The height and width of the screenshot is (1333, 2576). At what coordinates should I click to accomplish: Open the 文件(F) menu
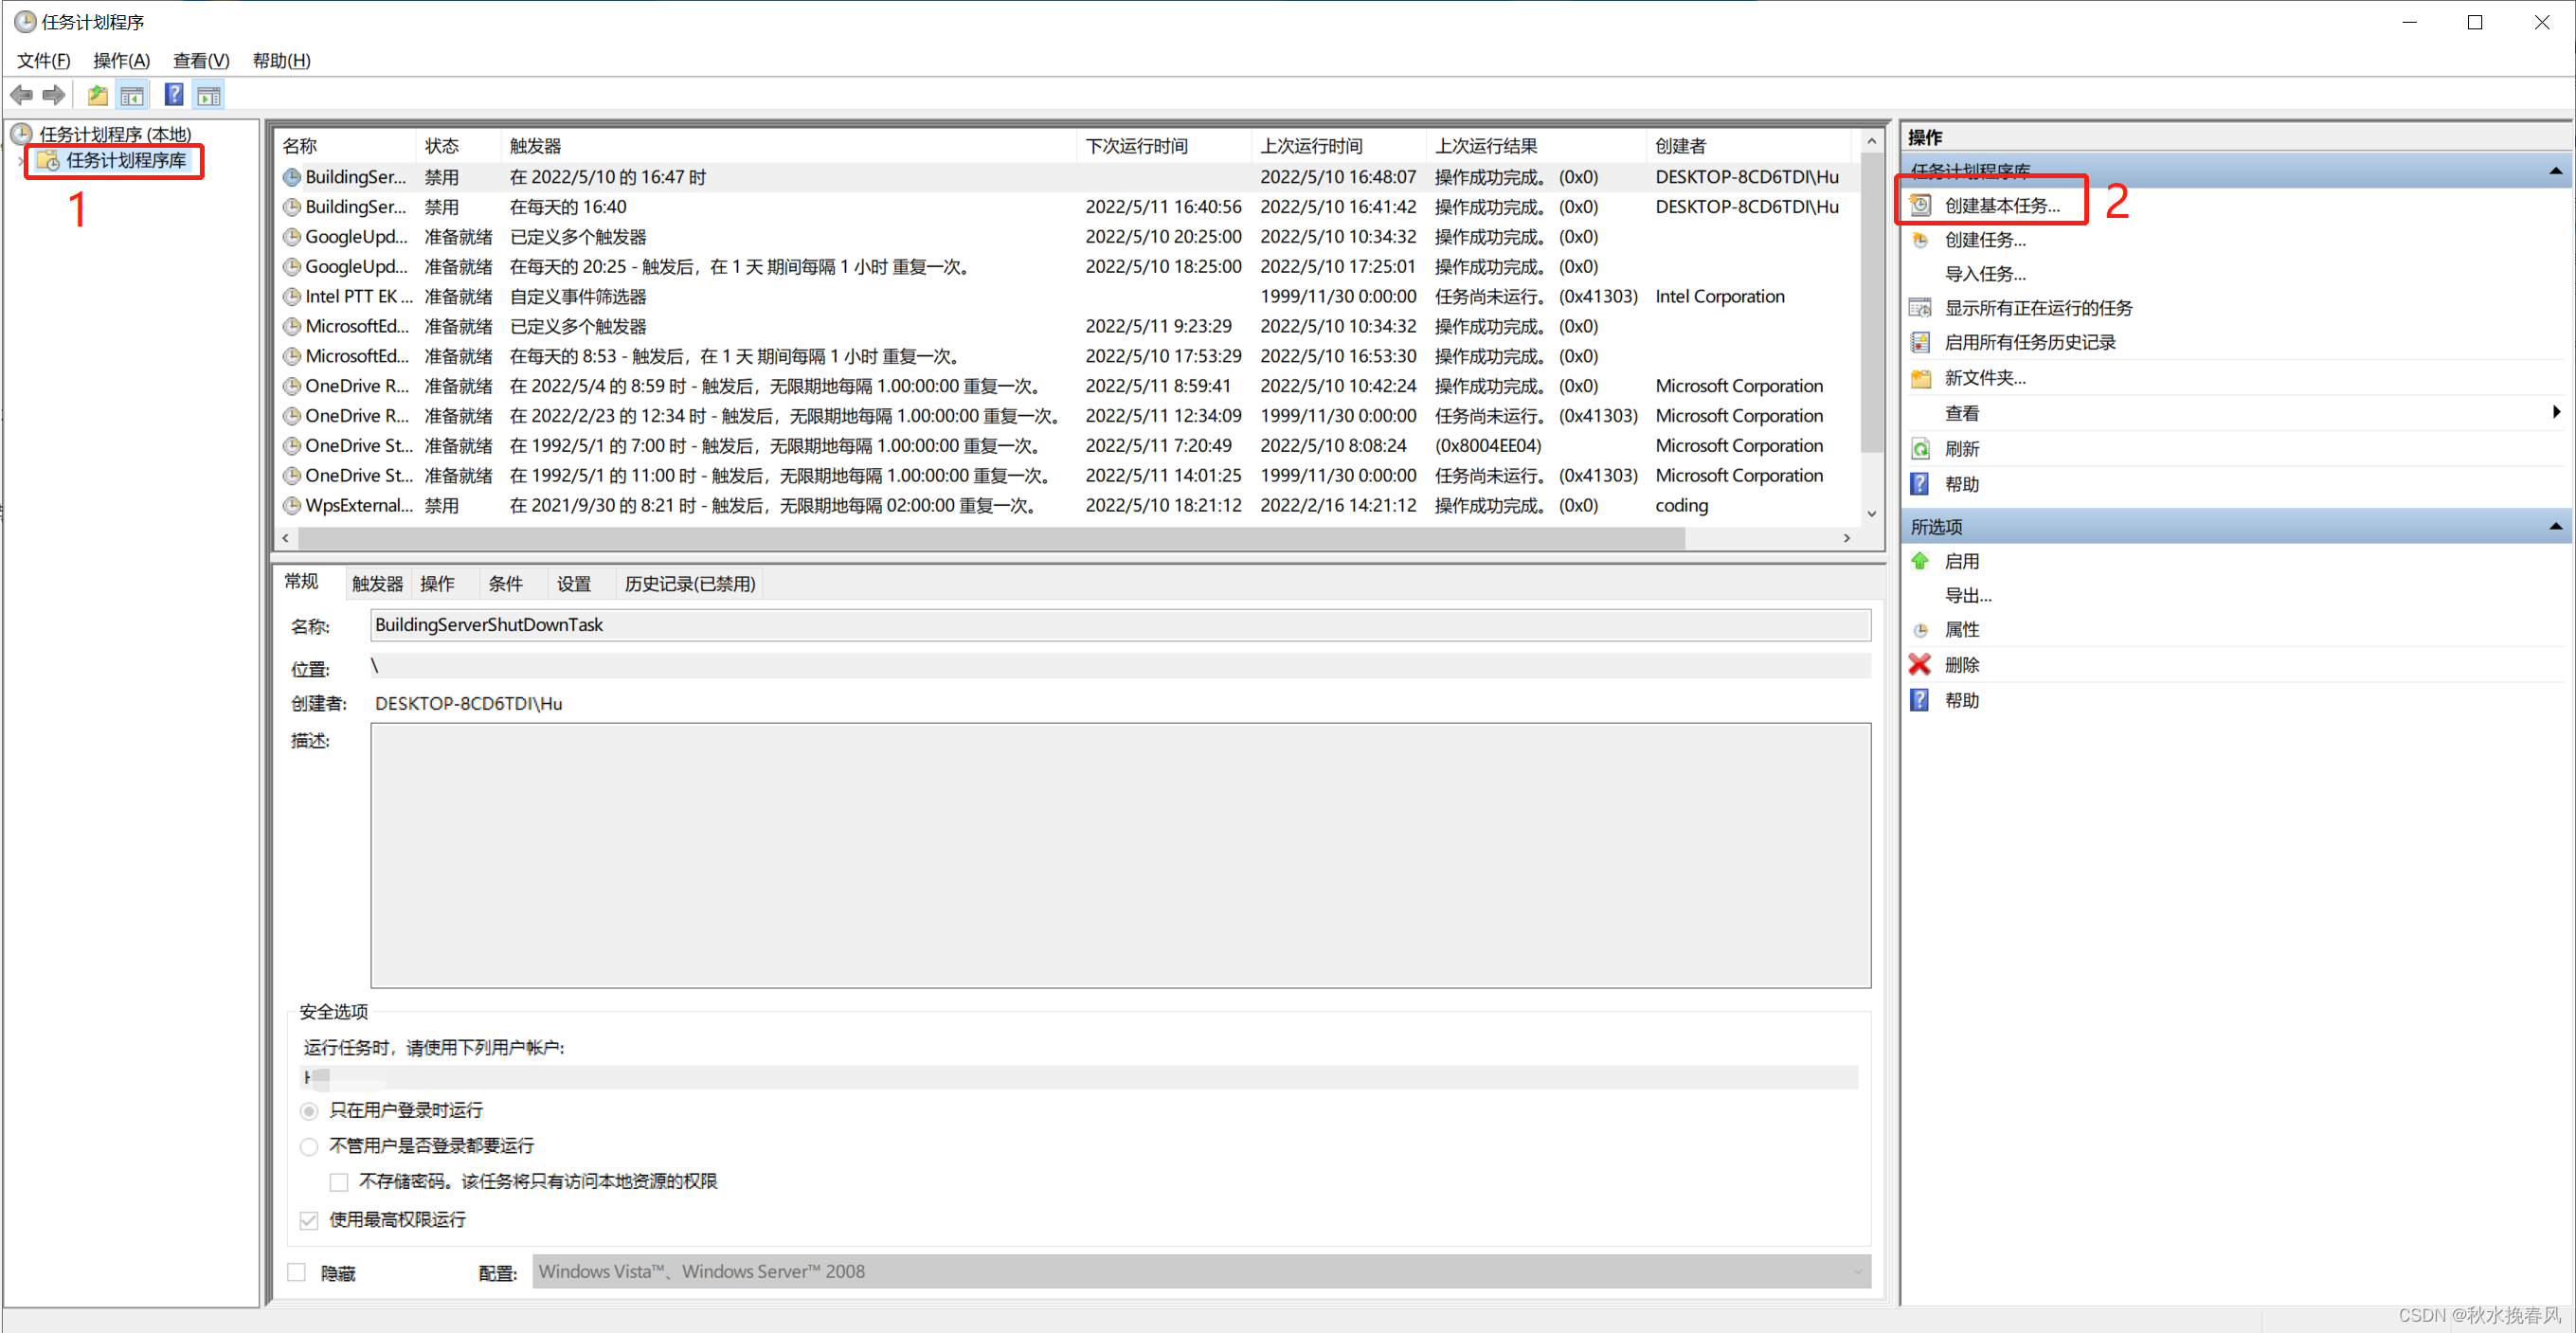coord(43,61)
